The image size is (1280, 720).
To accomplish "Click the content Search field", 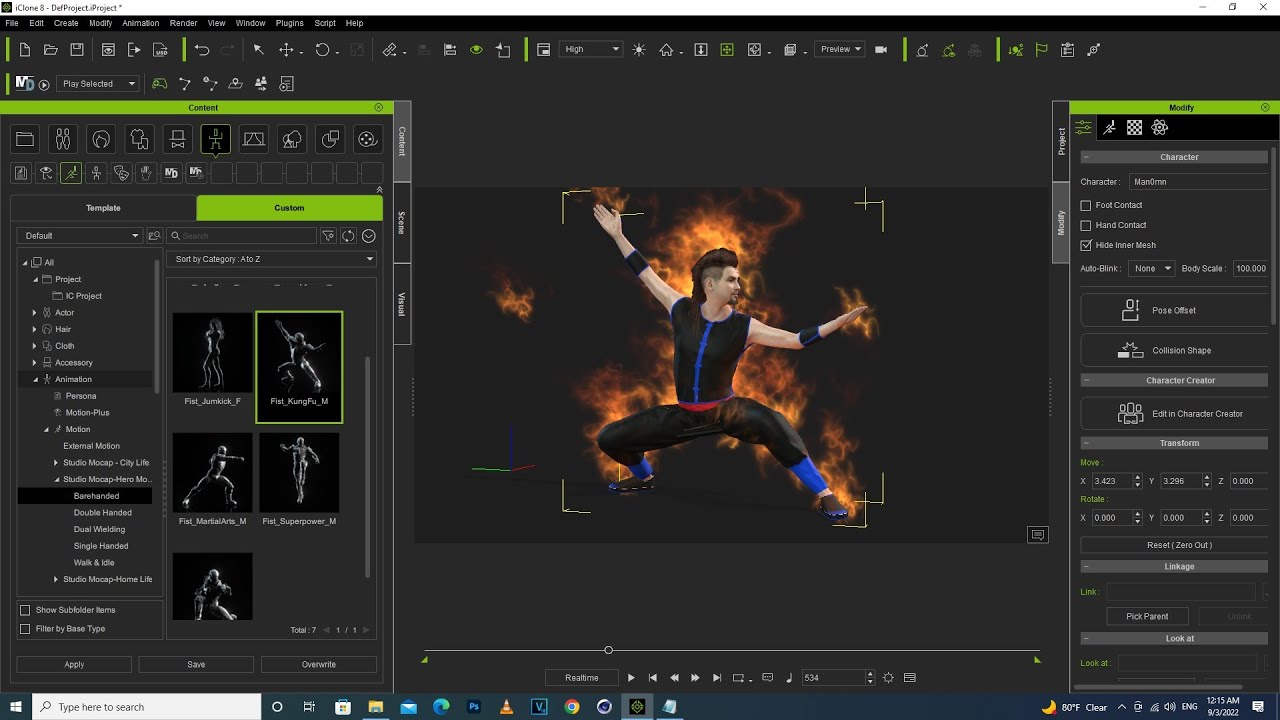I will pyautogui.click(x=241, y=236).
